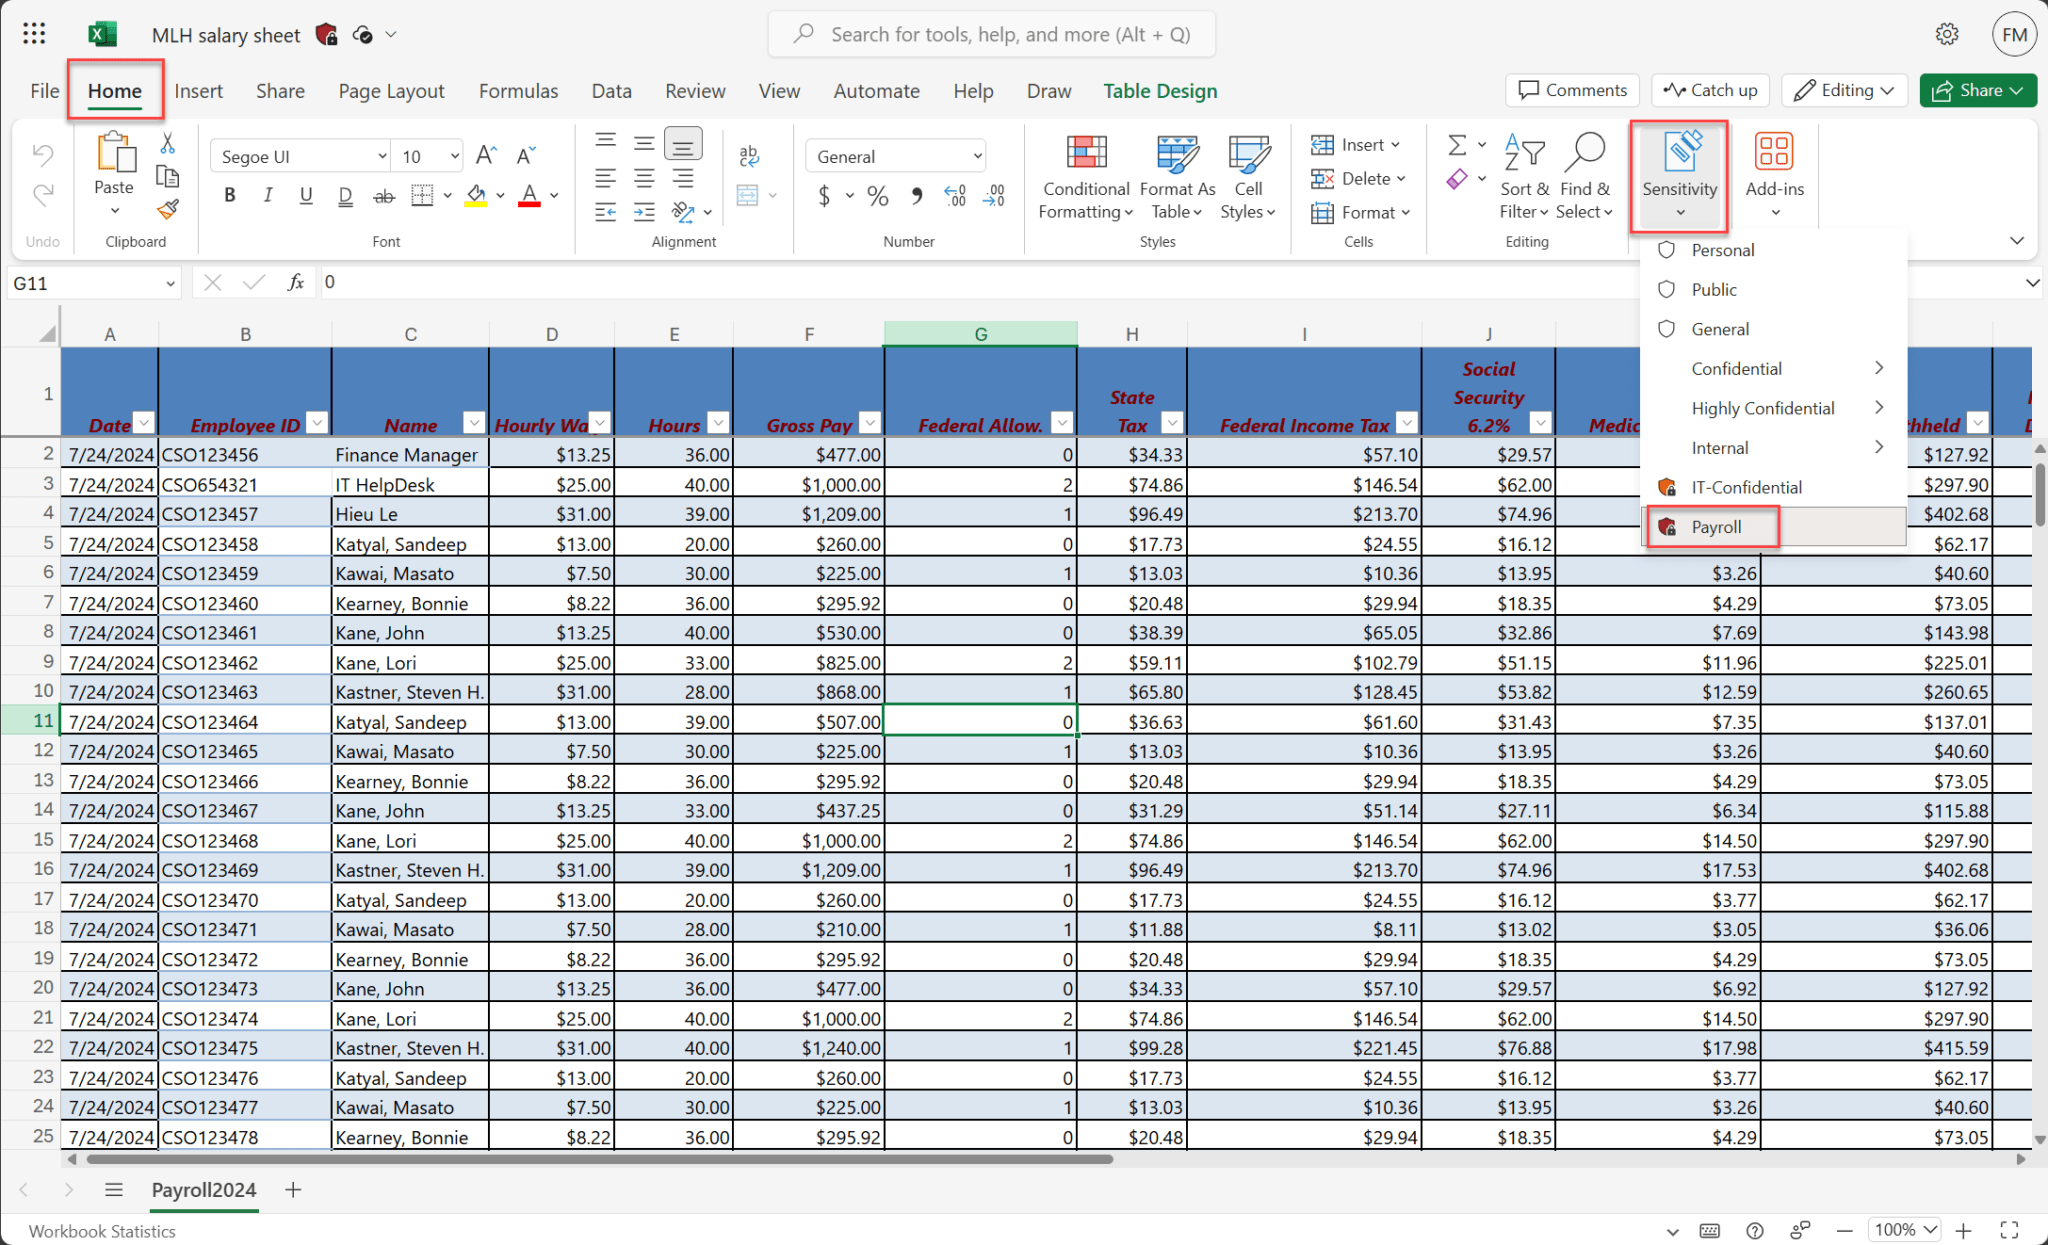Click the Conditional Formatting icon
This screenshot has height=1245, width=2048.
[x=1086, y=154]
